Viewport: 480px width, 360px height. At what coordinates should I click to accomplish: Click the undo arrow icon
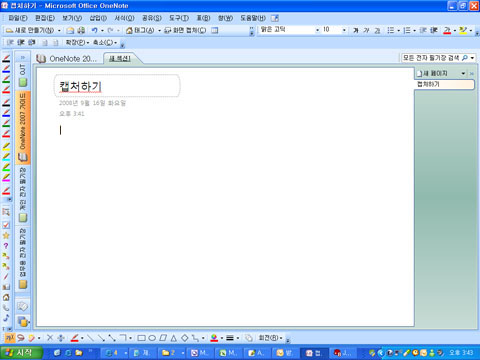coord(95,30)
